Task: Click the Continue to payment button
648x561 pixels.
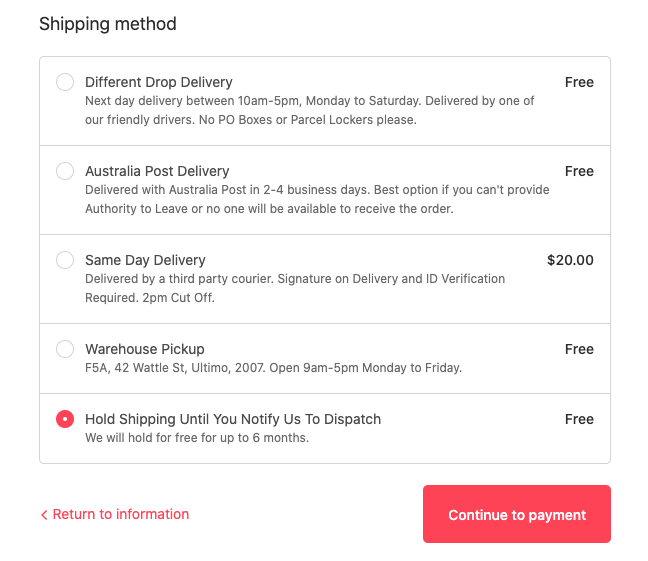Action: click(x=517, y=514)
